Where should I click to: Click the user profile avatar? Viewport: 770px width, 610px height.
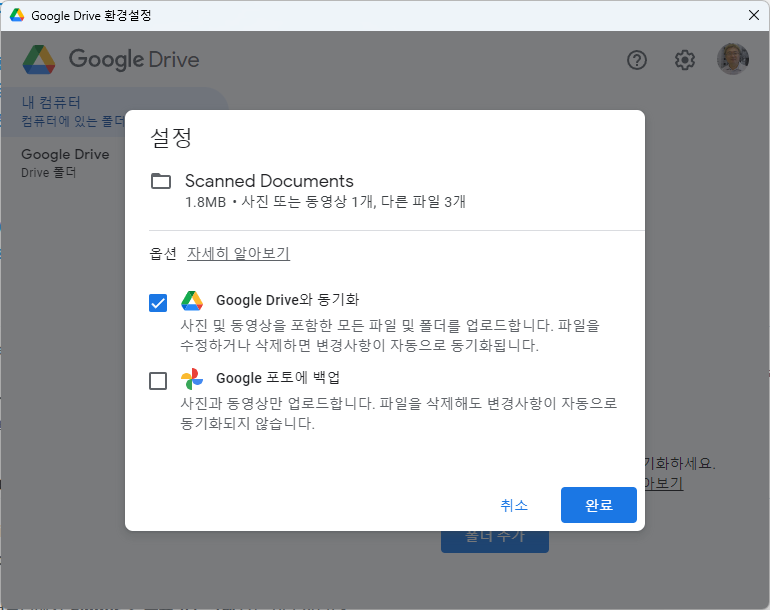tap(732, 60)
